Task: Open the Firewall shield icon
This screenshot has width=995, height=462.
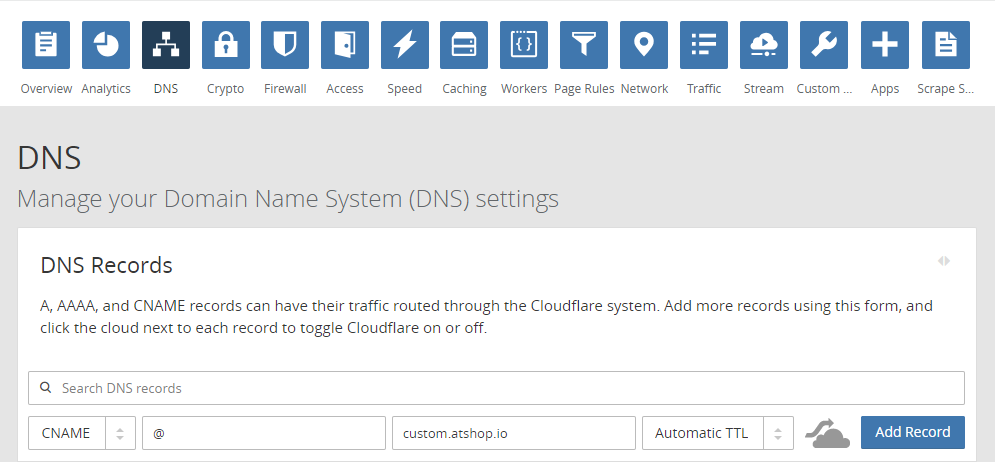Action: click(285, 45)
